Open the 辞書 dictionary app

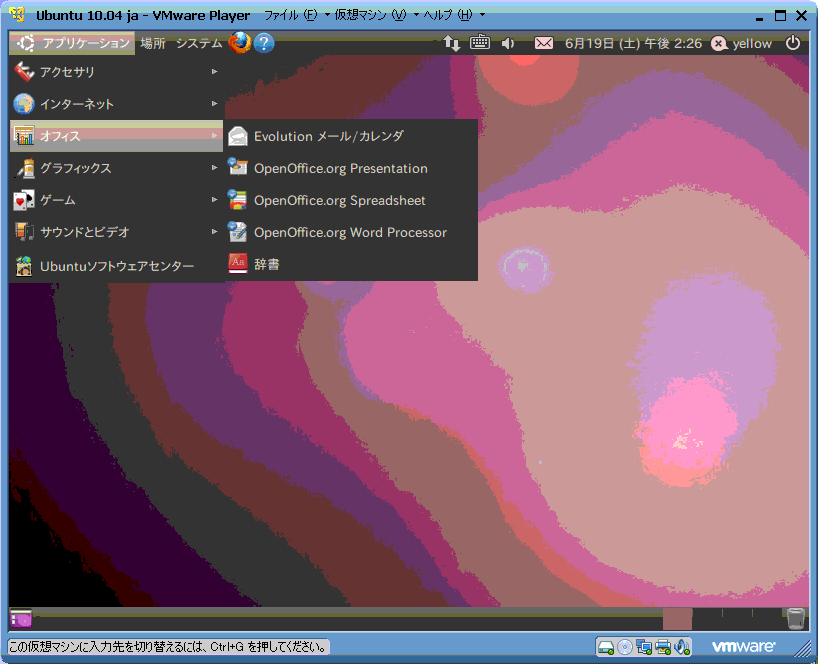tap(352, 264)
